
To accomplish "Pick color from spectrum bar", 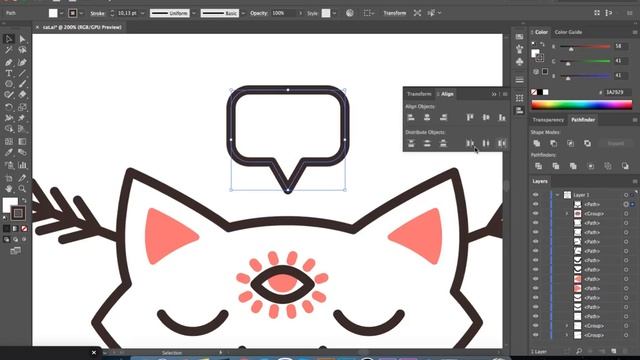I will coord(582,104).
